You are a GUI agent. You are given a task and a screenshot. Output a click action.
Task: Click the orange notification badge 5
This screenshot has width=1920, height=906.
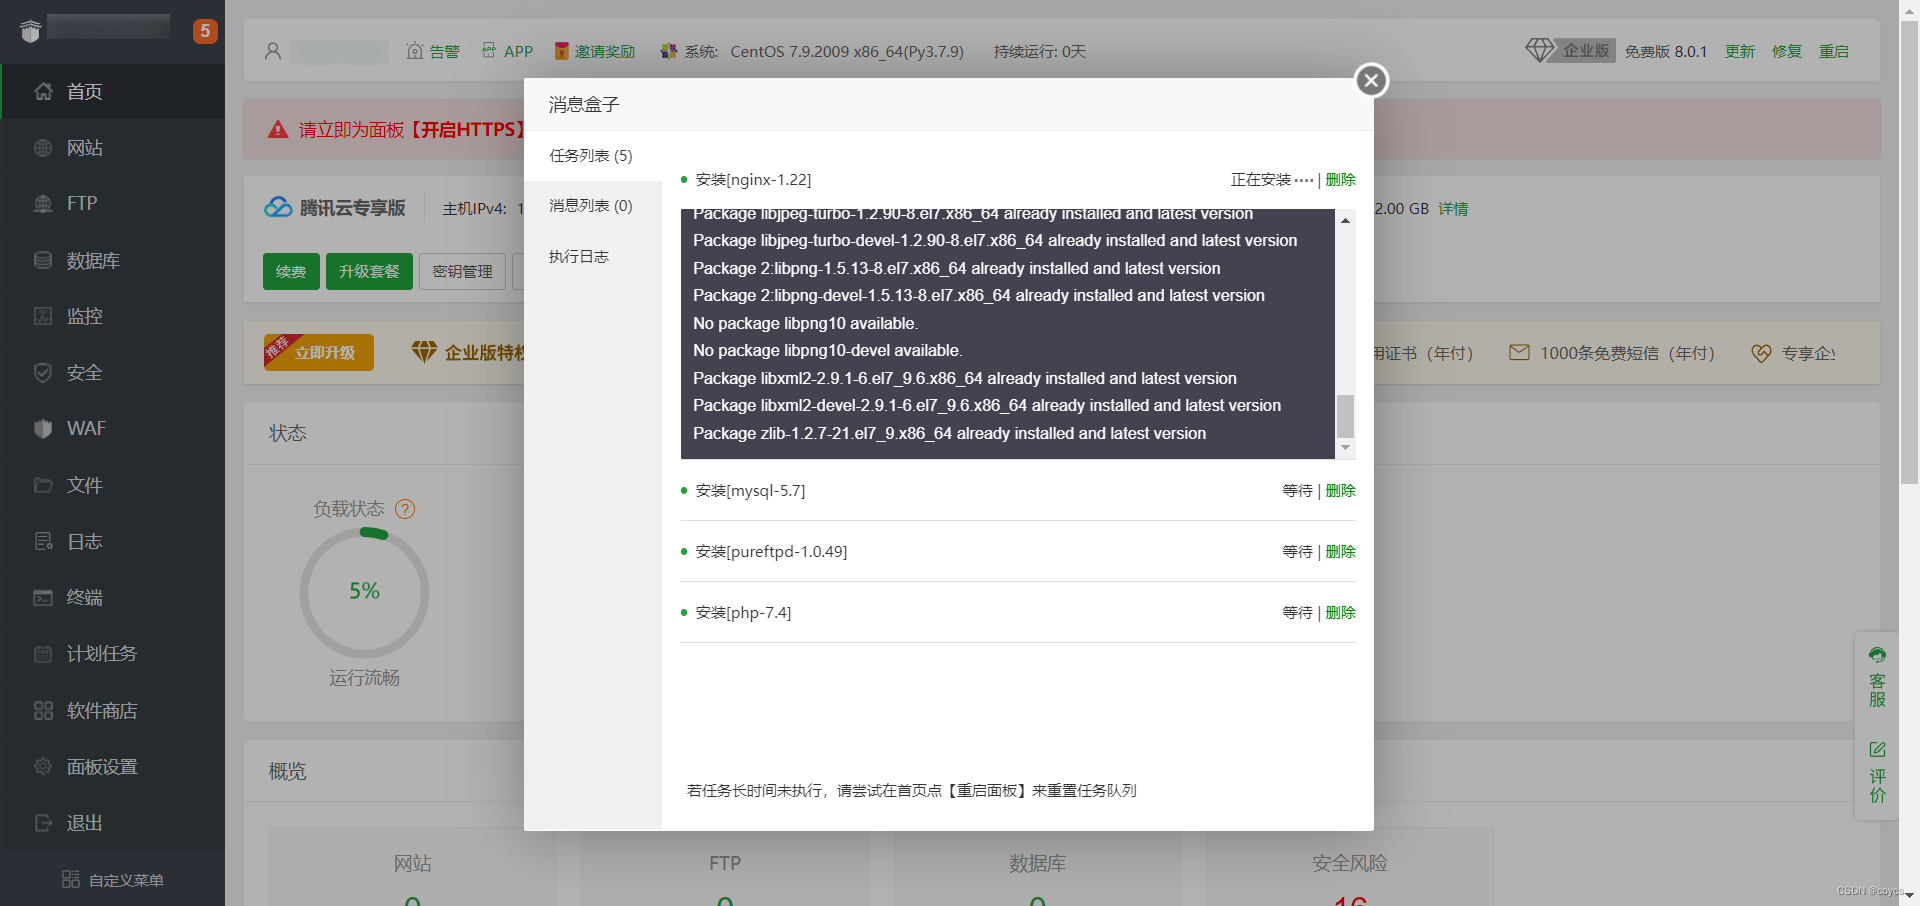205,31
